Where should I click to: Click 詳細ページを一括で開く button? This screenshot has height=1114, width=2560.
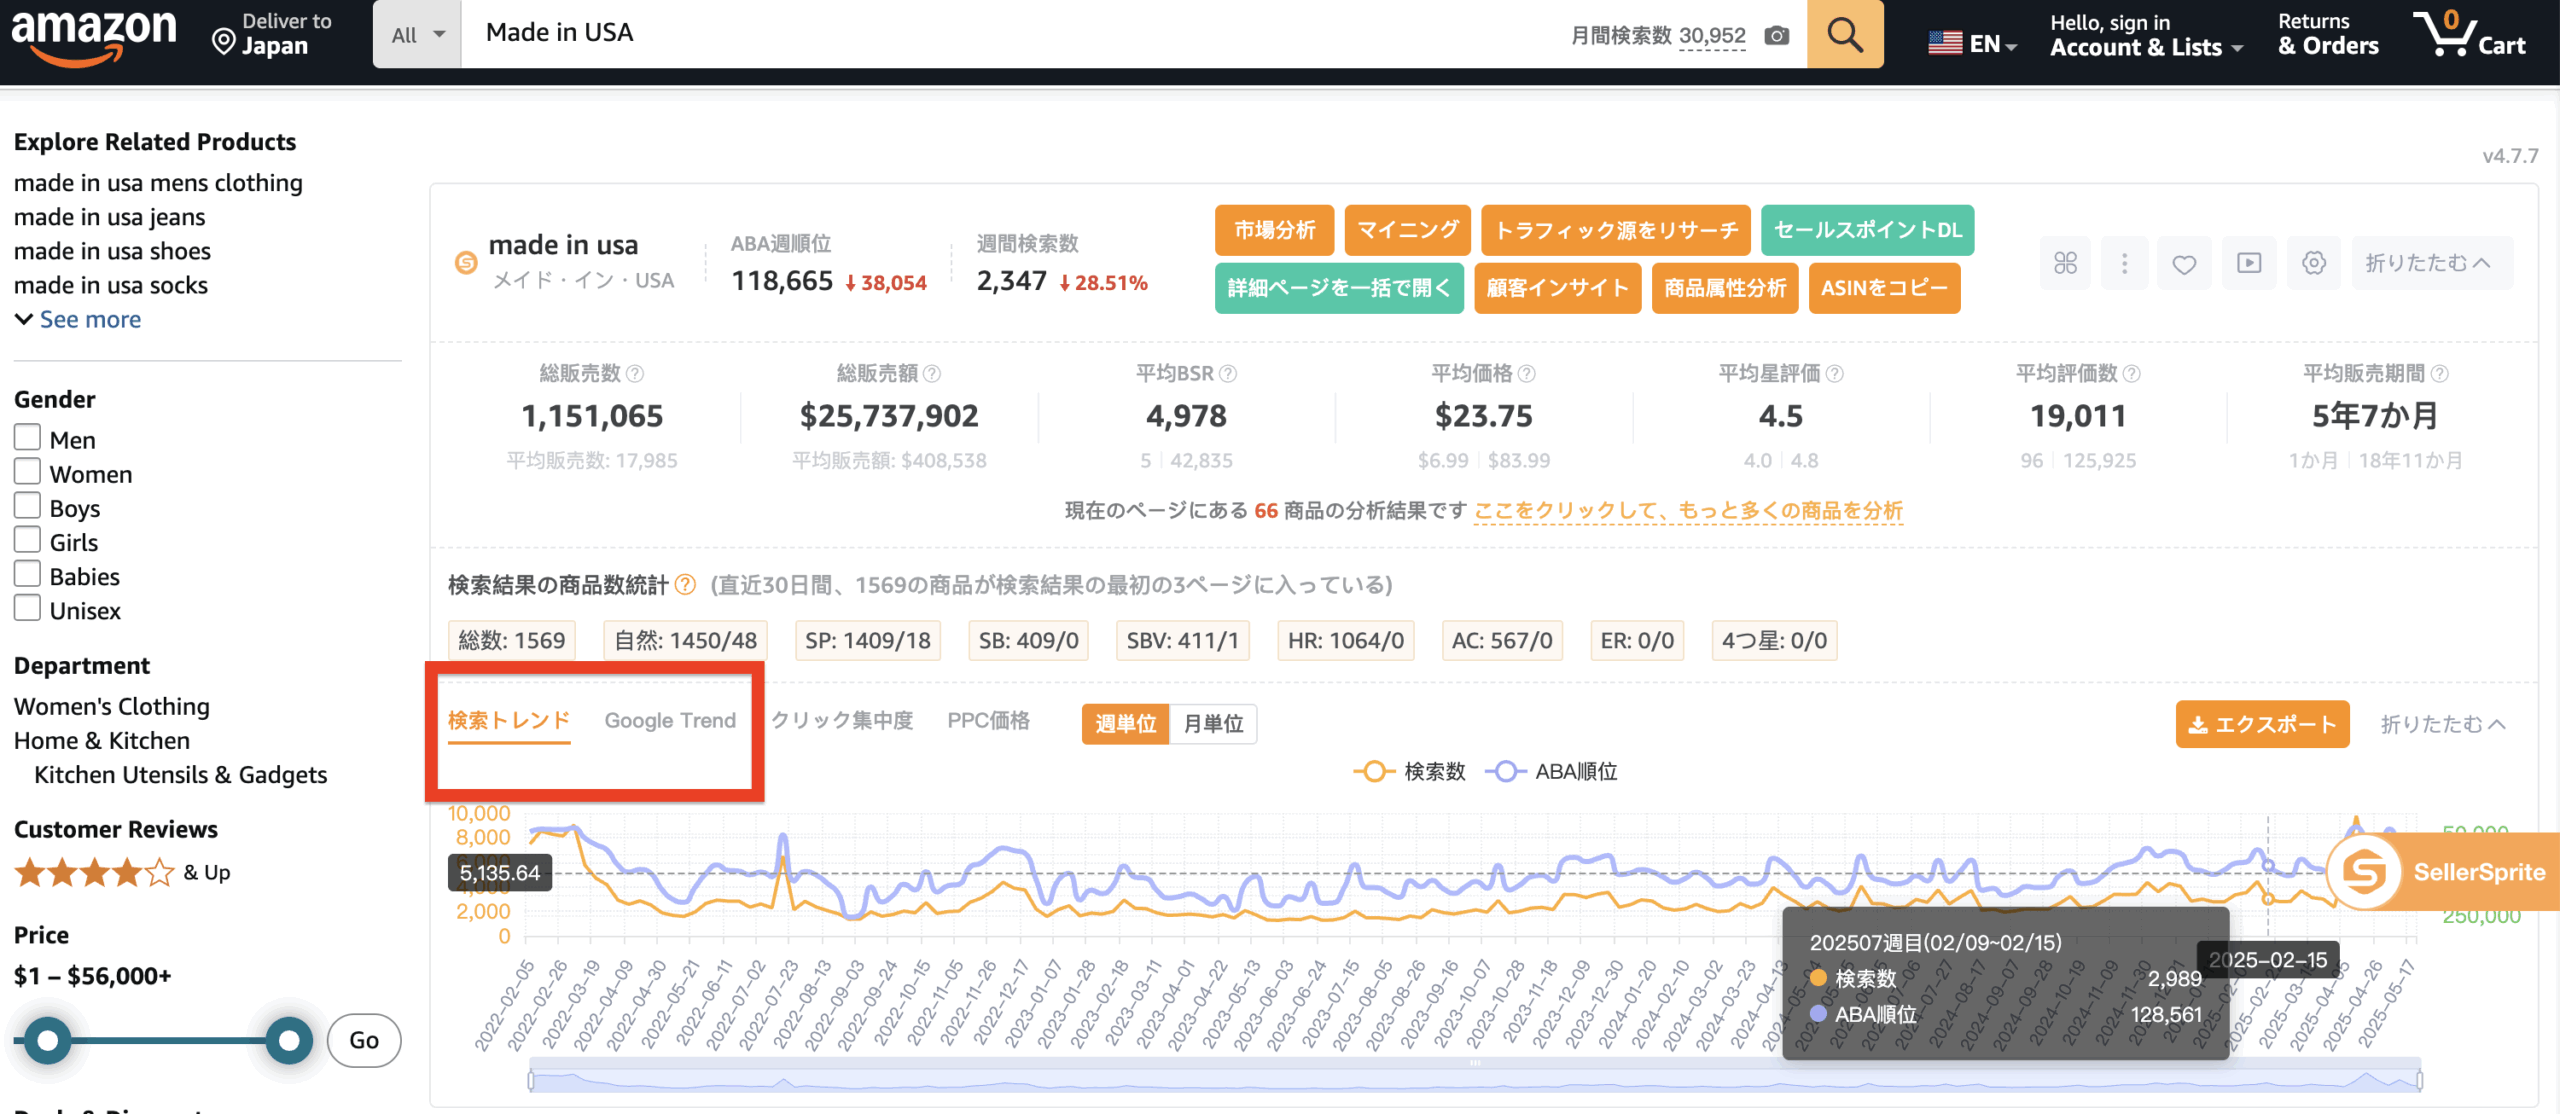click(1339, 288)
